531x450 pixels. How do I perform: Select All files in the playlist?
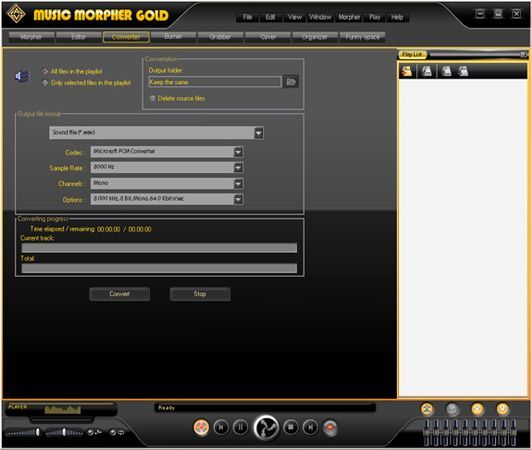72,71
